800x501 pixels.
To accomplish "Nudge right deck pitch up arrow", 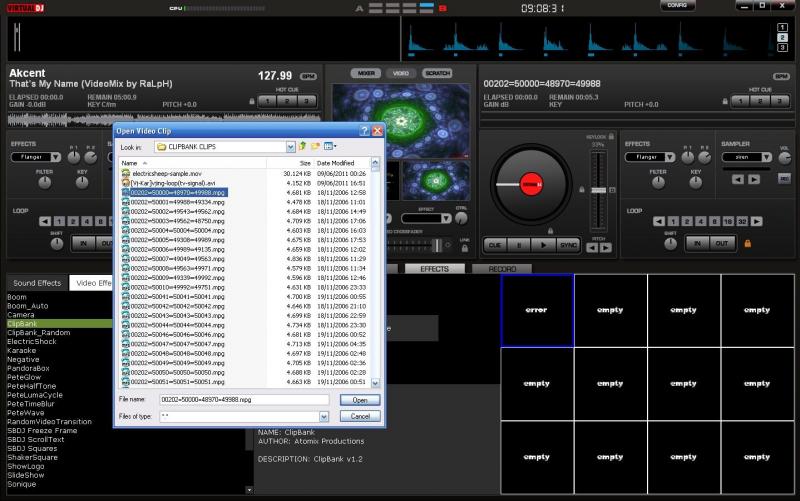I will (606, 248).
